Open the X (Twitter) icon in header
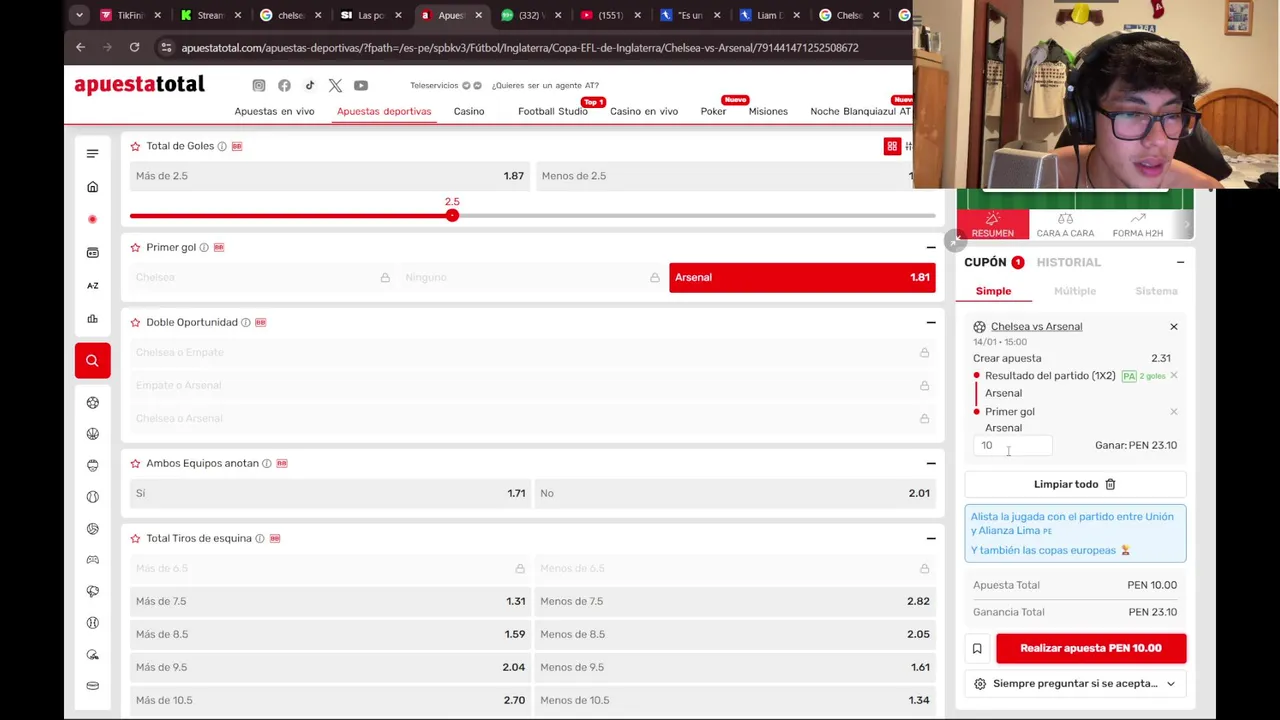Screen dimensions: 1280x720 [x=335, y=86]
